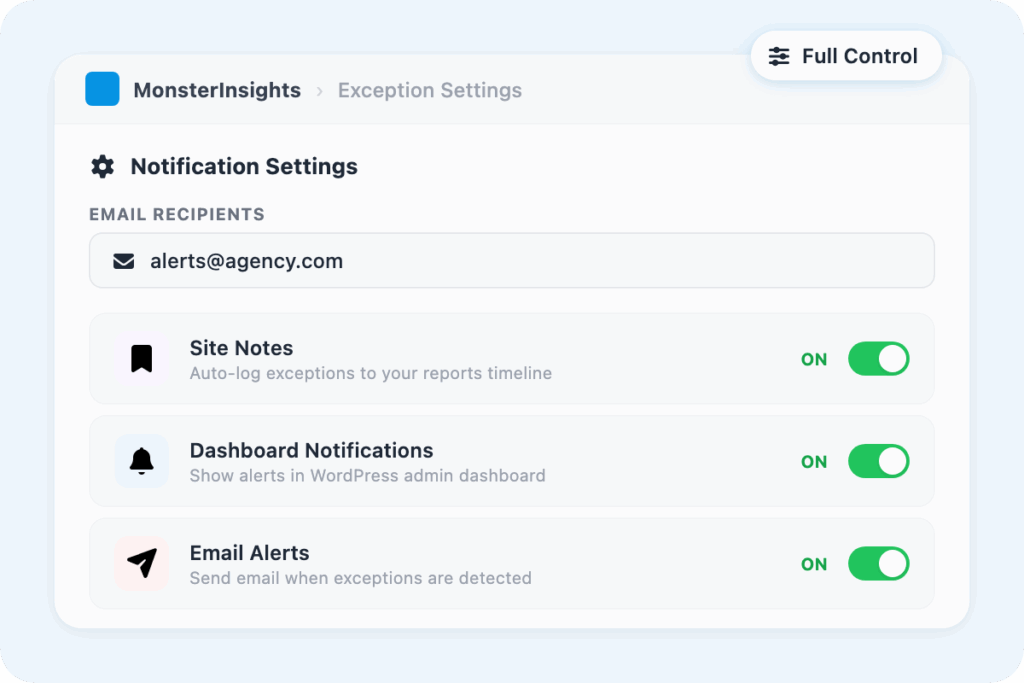Click the gear icon beside Notification Settings
The height and width of the screenshot is (683, 1024).
tap(102, 167)
